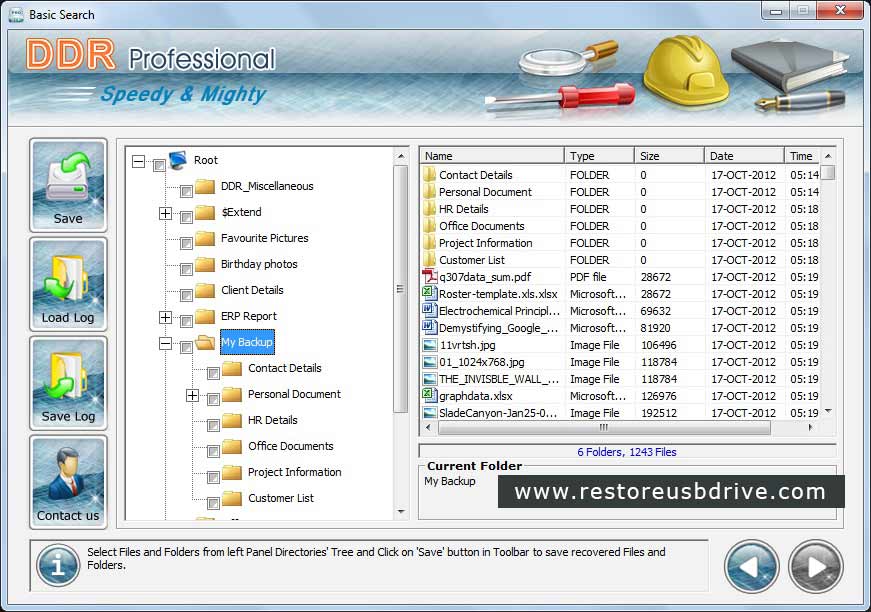Click the Word icon of Electrochemical Principl file

429,310
